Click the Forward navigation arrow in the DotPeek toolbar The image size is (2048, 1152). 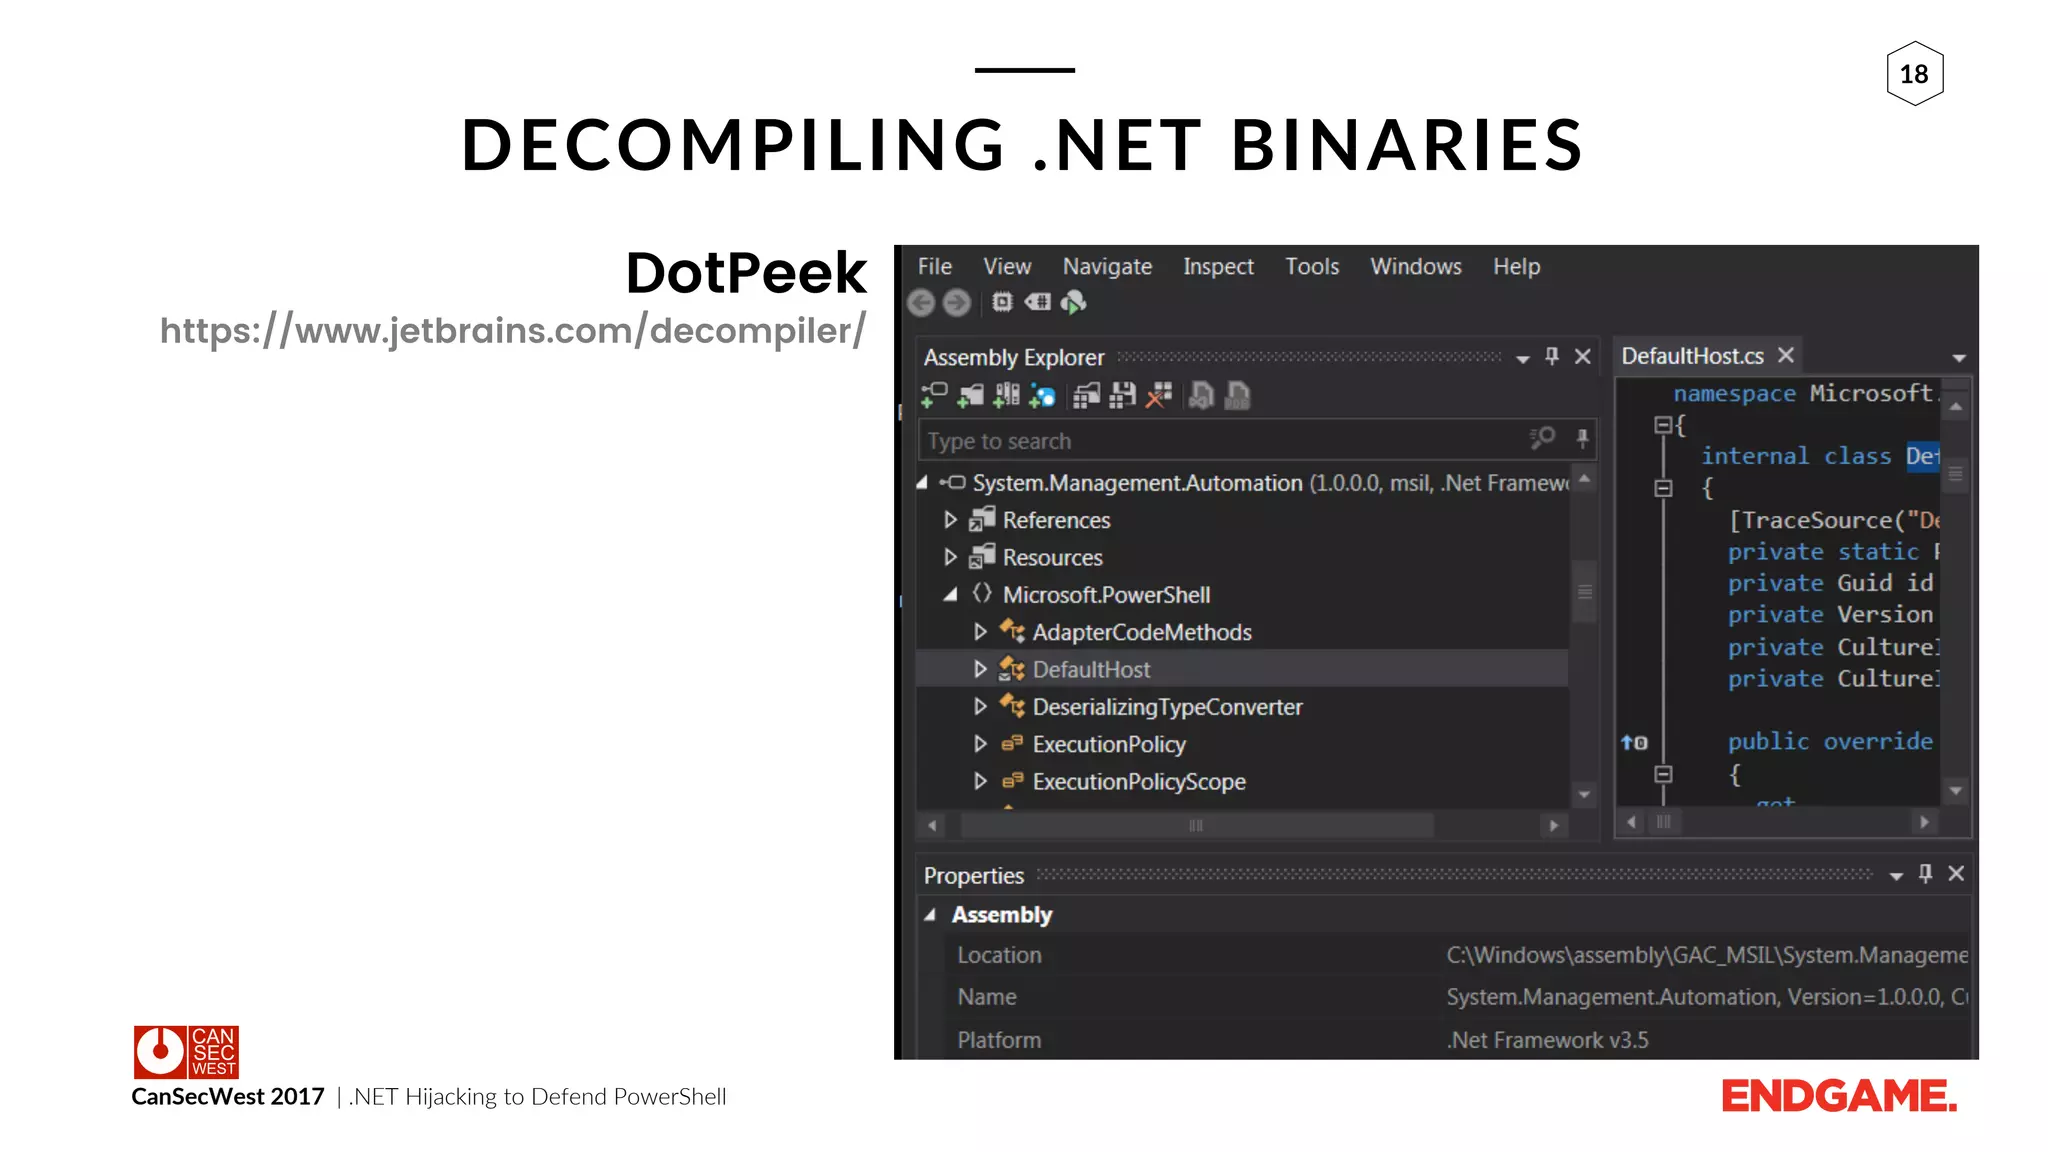pos(957,302)
